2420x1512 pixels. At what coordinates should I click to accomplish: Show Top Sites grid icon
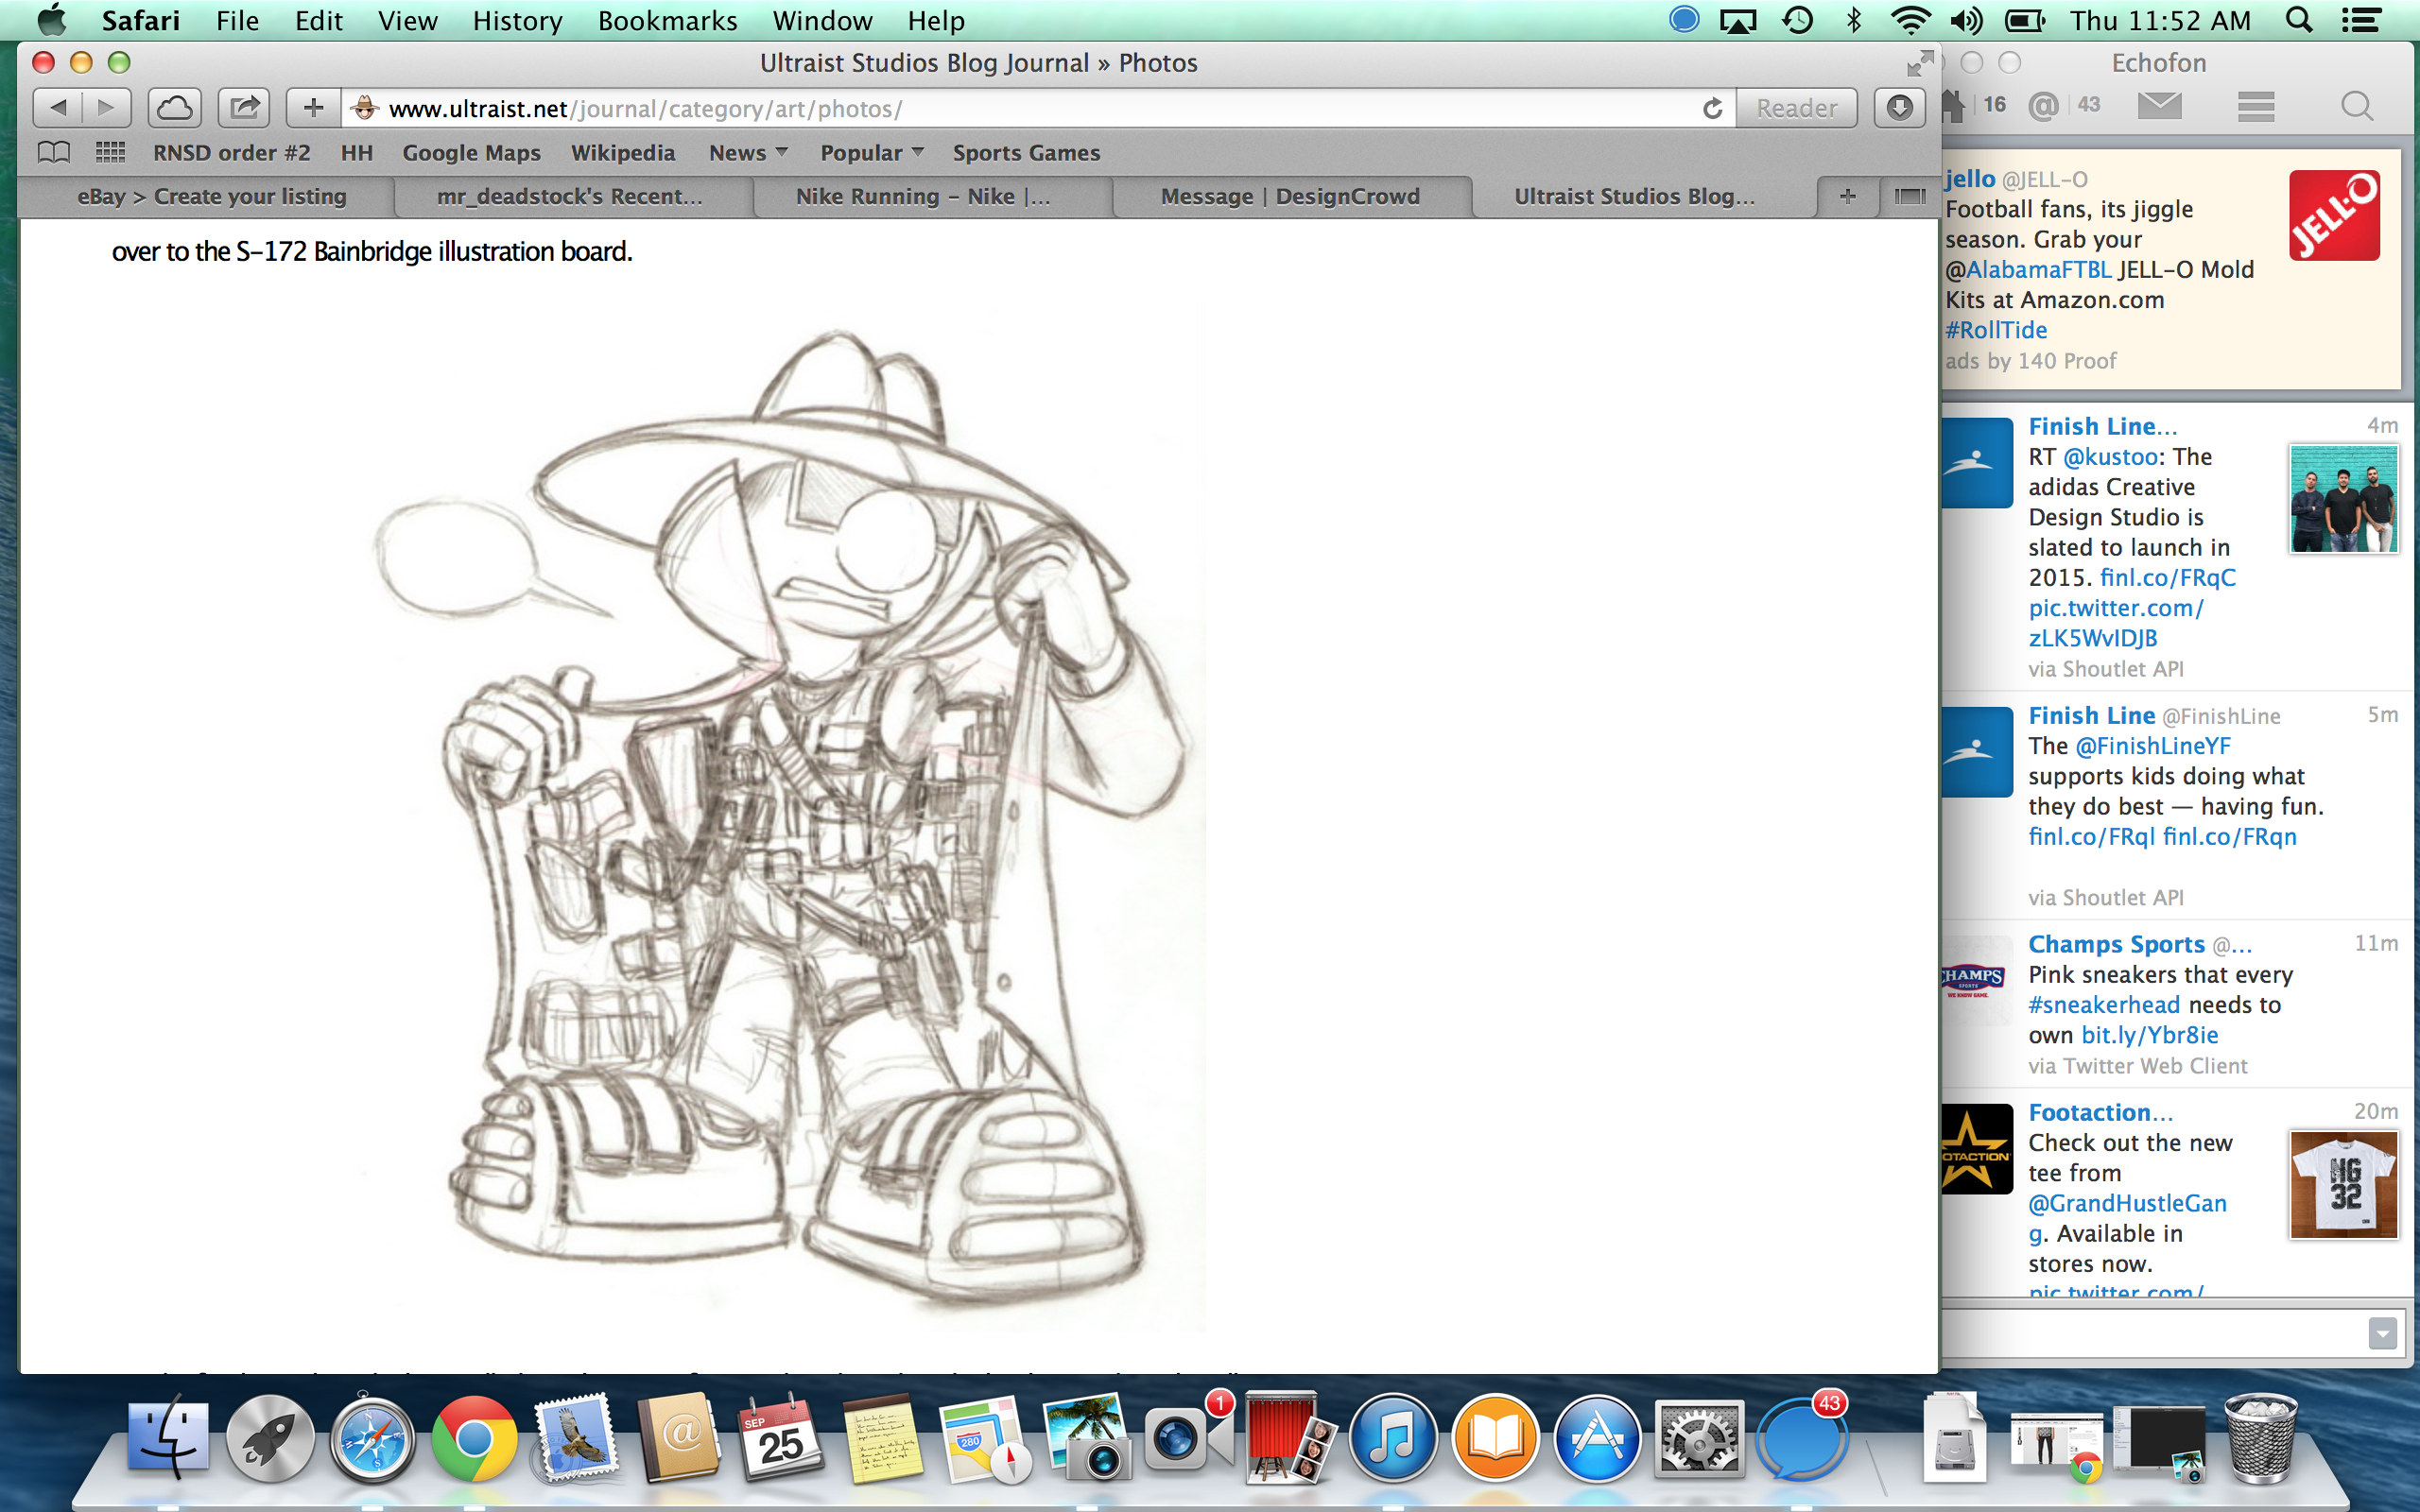tap(110, 152)
